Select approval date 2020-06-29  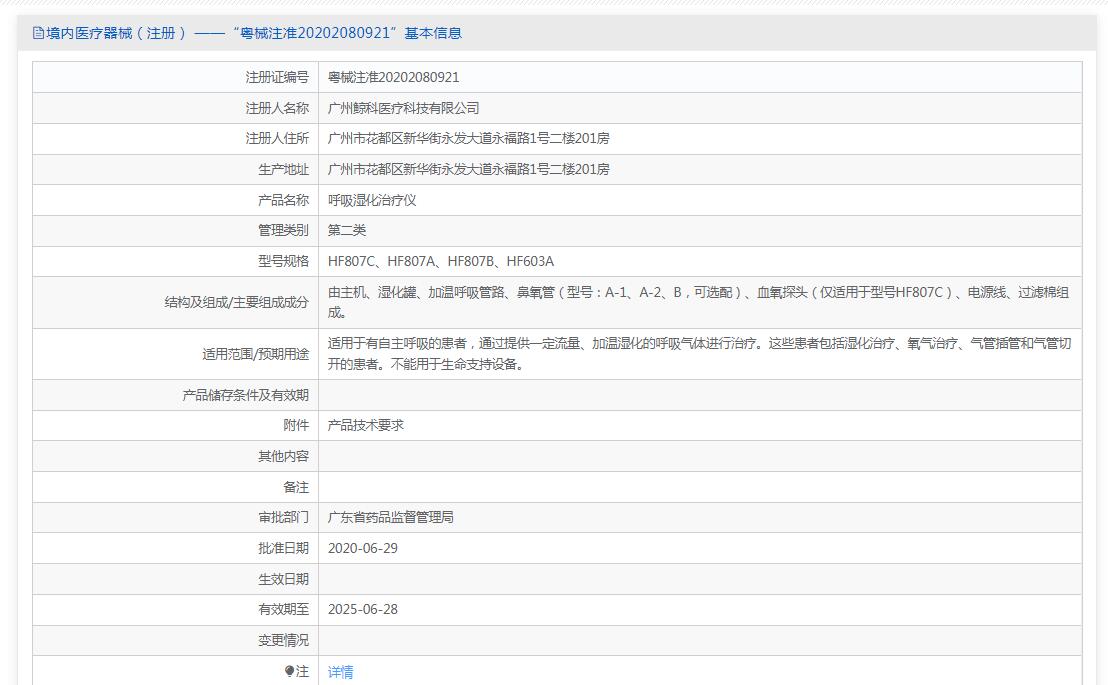click(363, 549)
